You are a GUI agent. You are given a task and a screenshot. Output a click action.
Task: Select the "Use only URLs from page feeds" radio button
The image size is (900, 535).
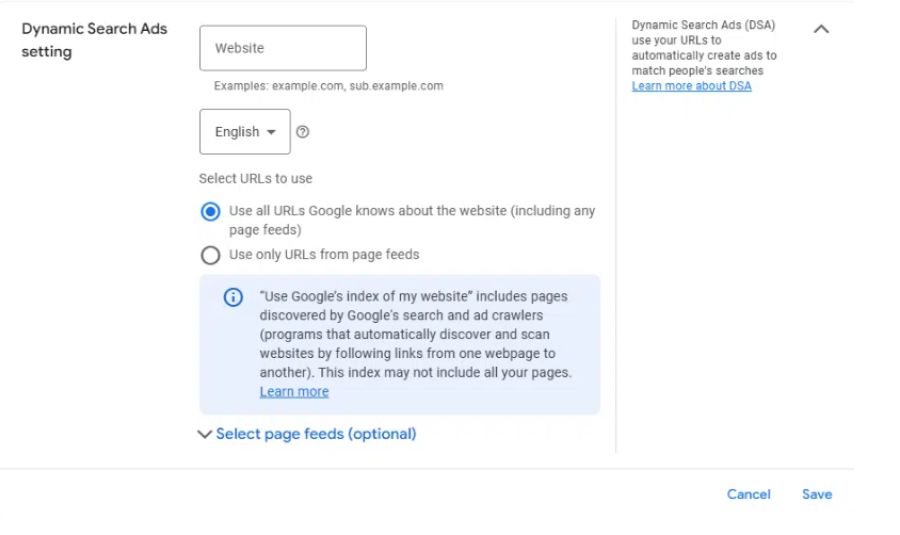210,255
